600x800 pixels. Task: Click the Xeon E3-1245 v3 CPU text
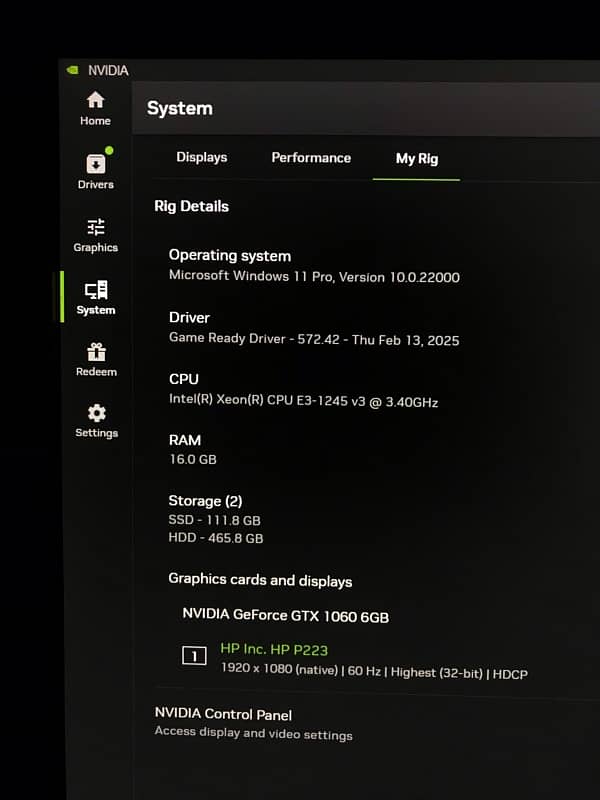[304, 401]
